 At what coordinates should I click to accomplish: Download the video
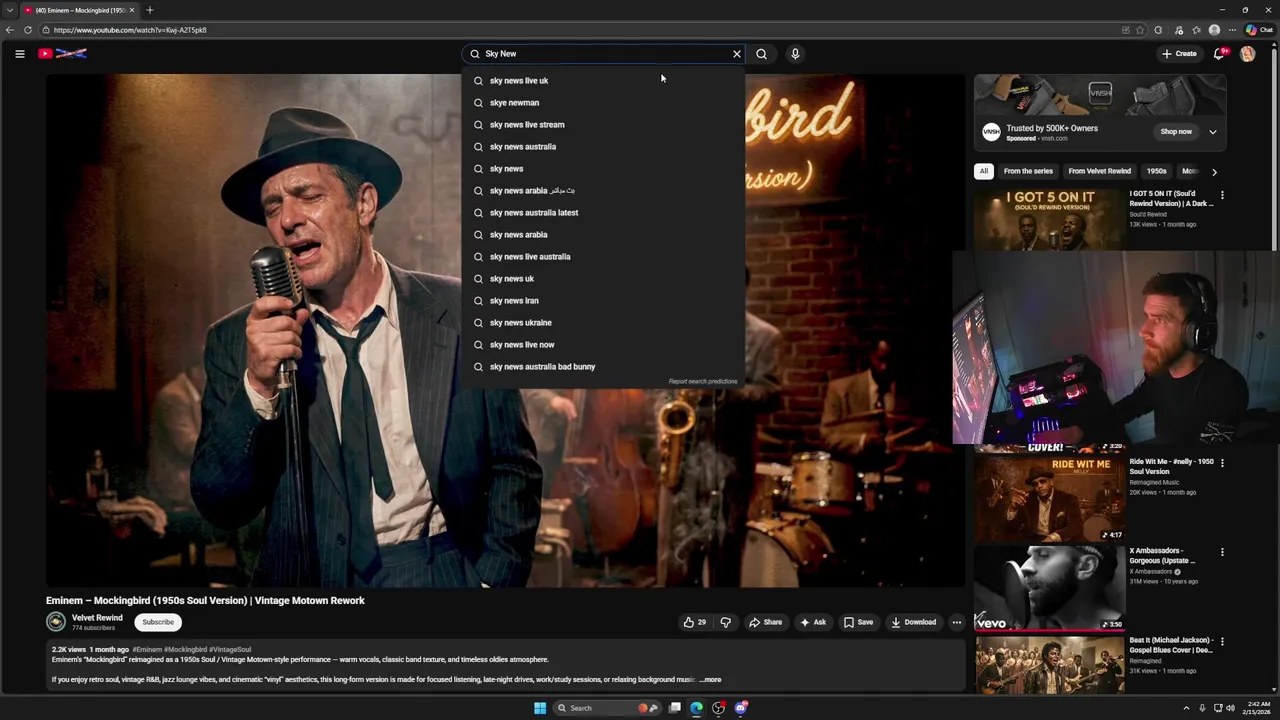(x=914, y=622)
